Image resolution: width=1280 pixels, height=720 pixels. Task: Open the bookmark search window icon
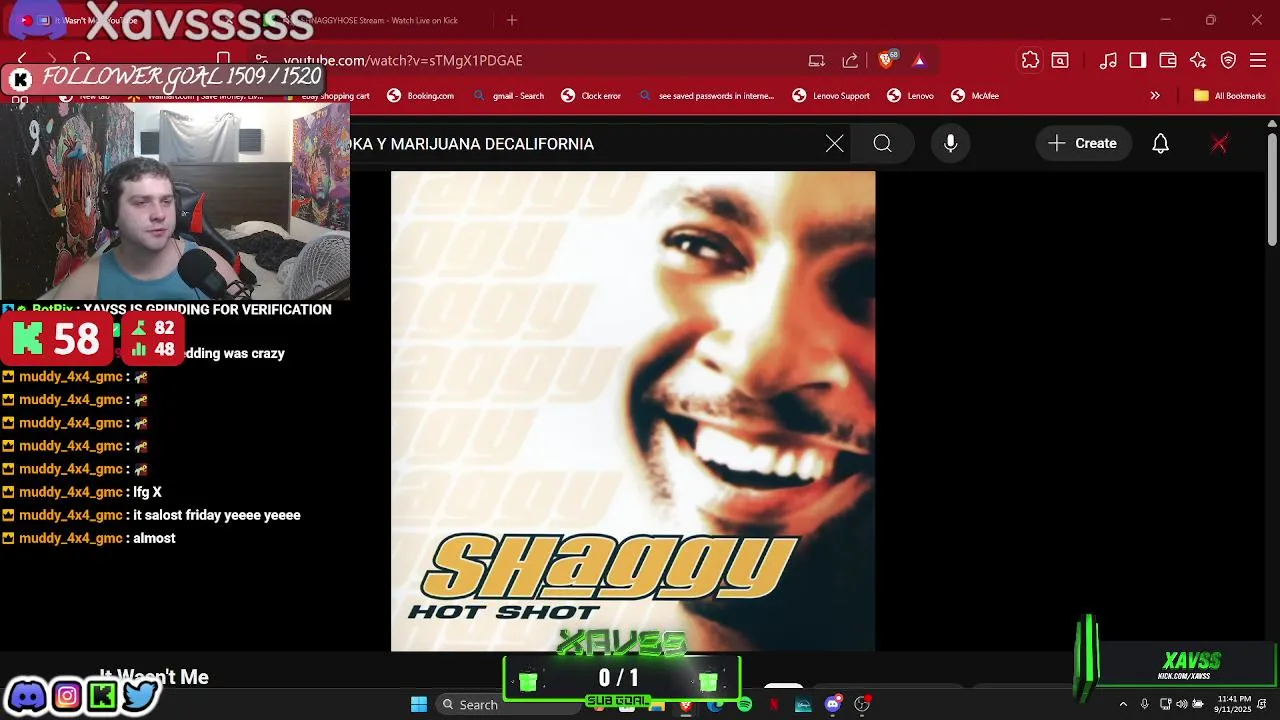1060,61
